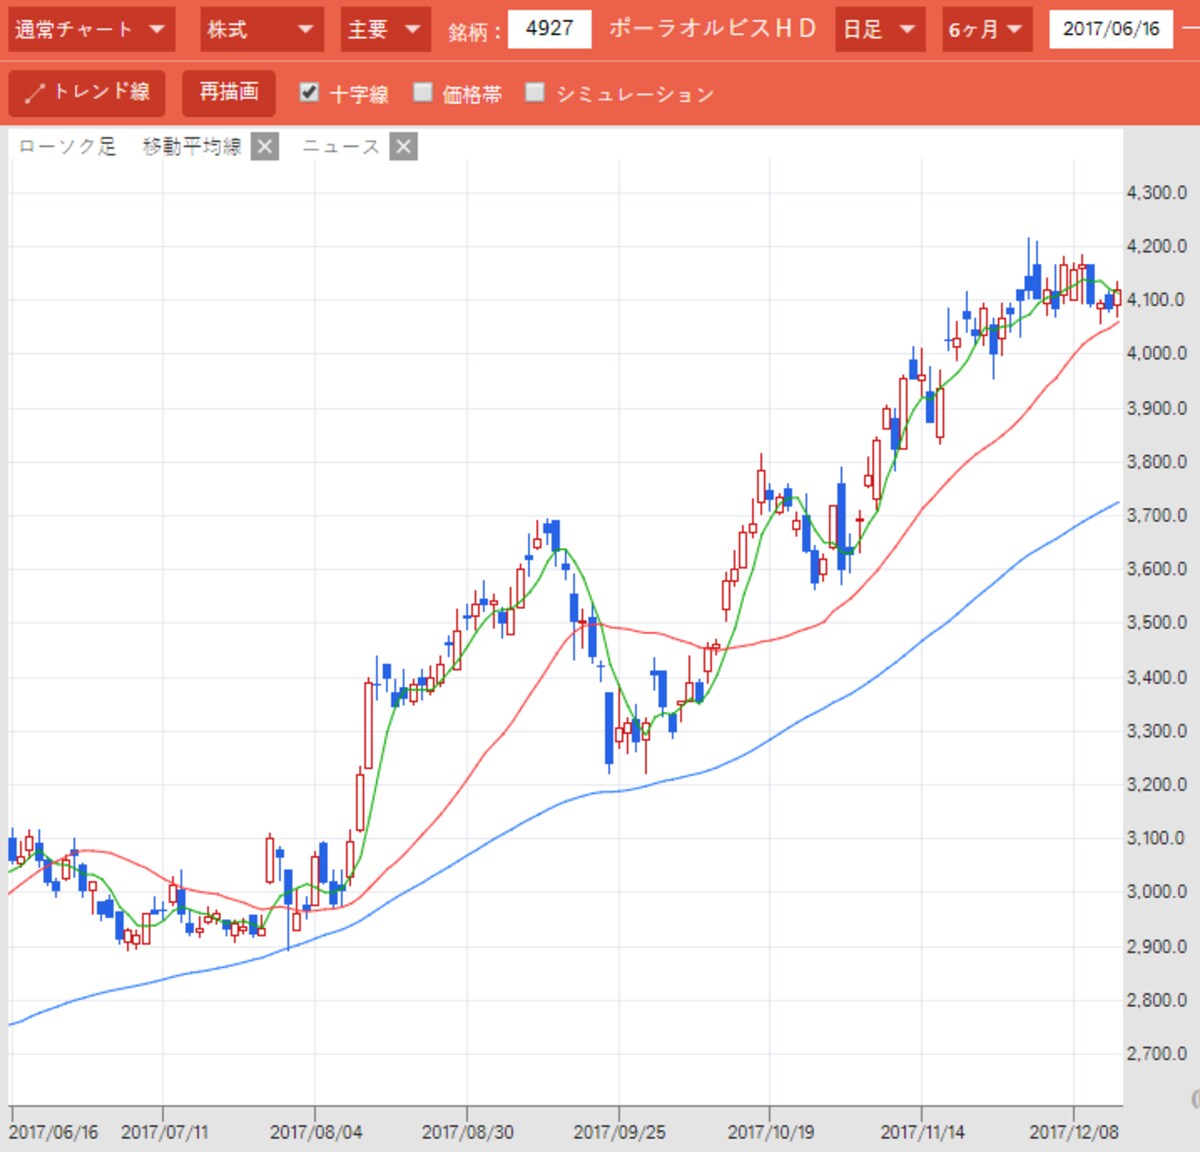The width and height of the screenshot is (1200, 1152).
Task: Open the 6ヶ月 period dropdown
Action: point(987,29)
